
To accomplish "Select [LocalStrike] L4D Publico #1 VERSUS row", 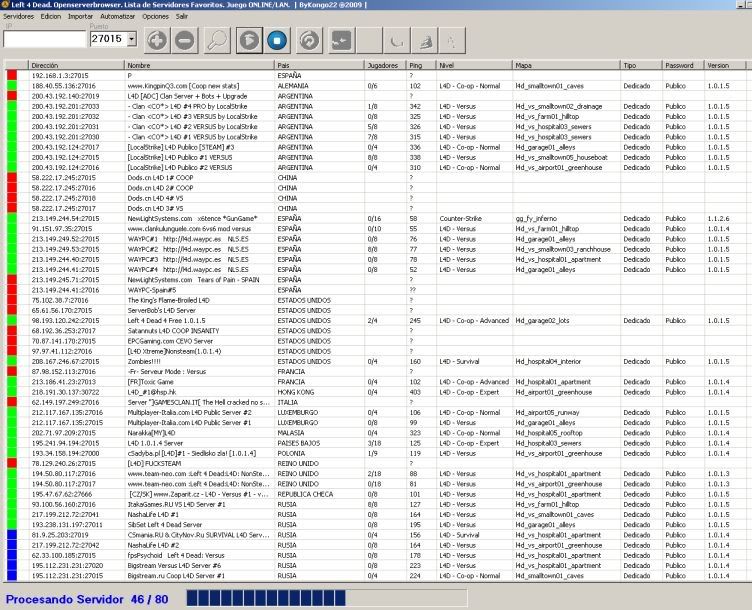I will [376, 157].
